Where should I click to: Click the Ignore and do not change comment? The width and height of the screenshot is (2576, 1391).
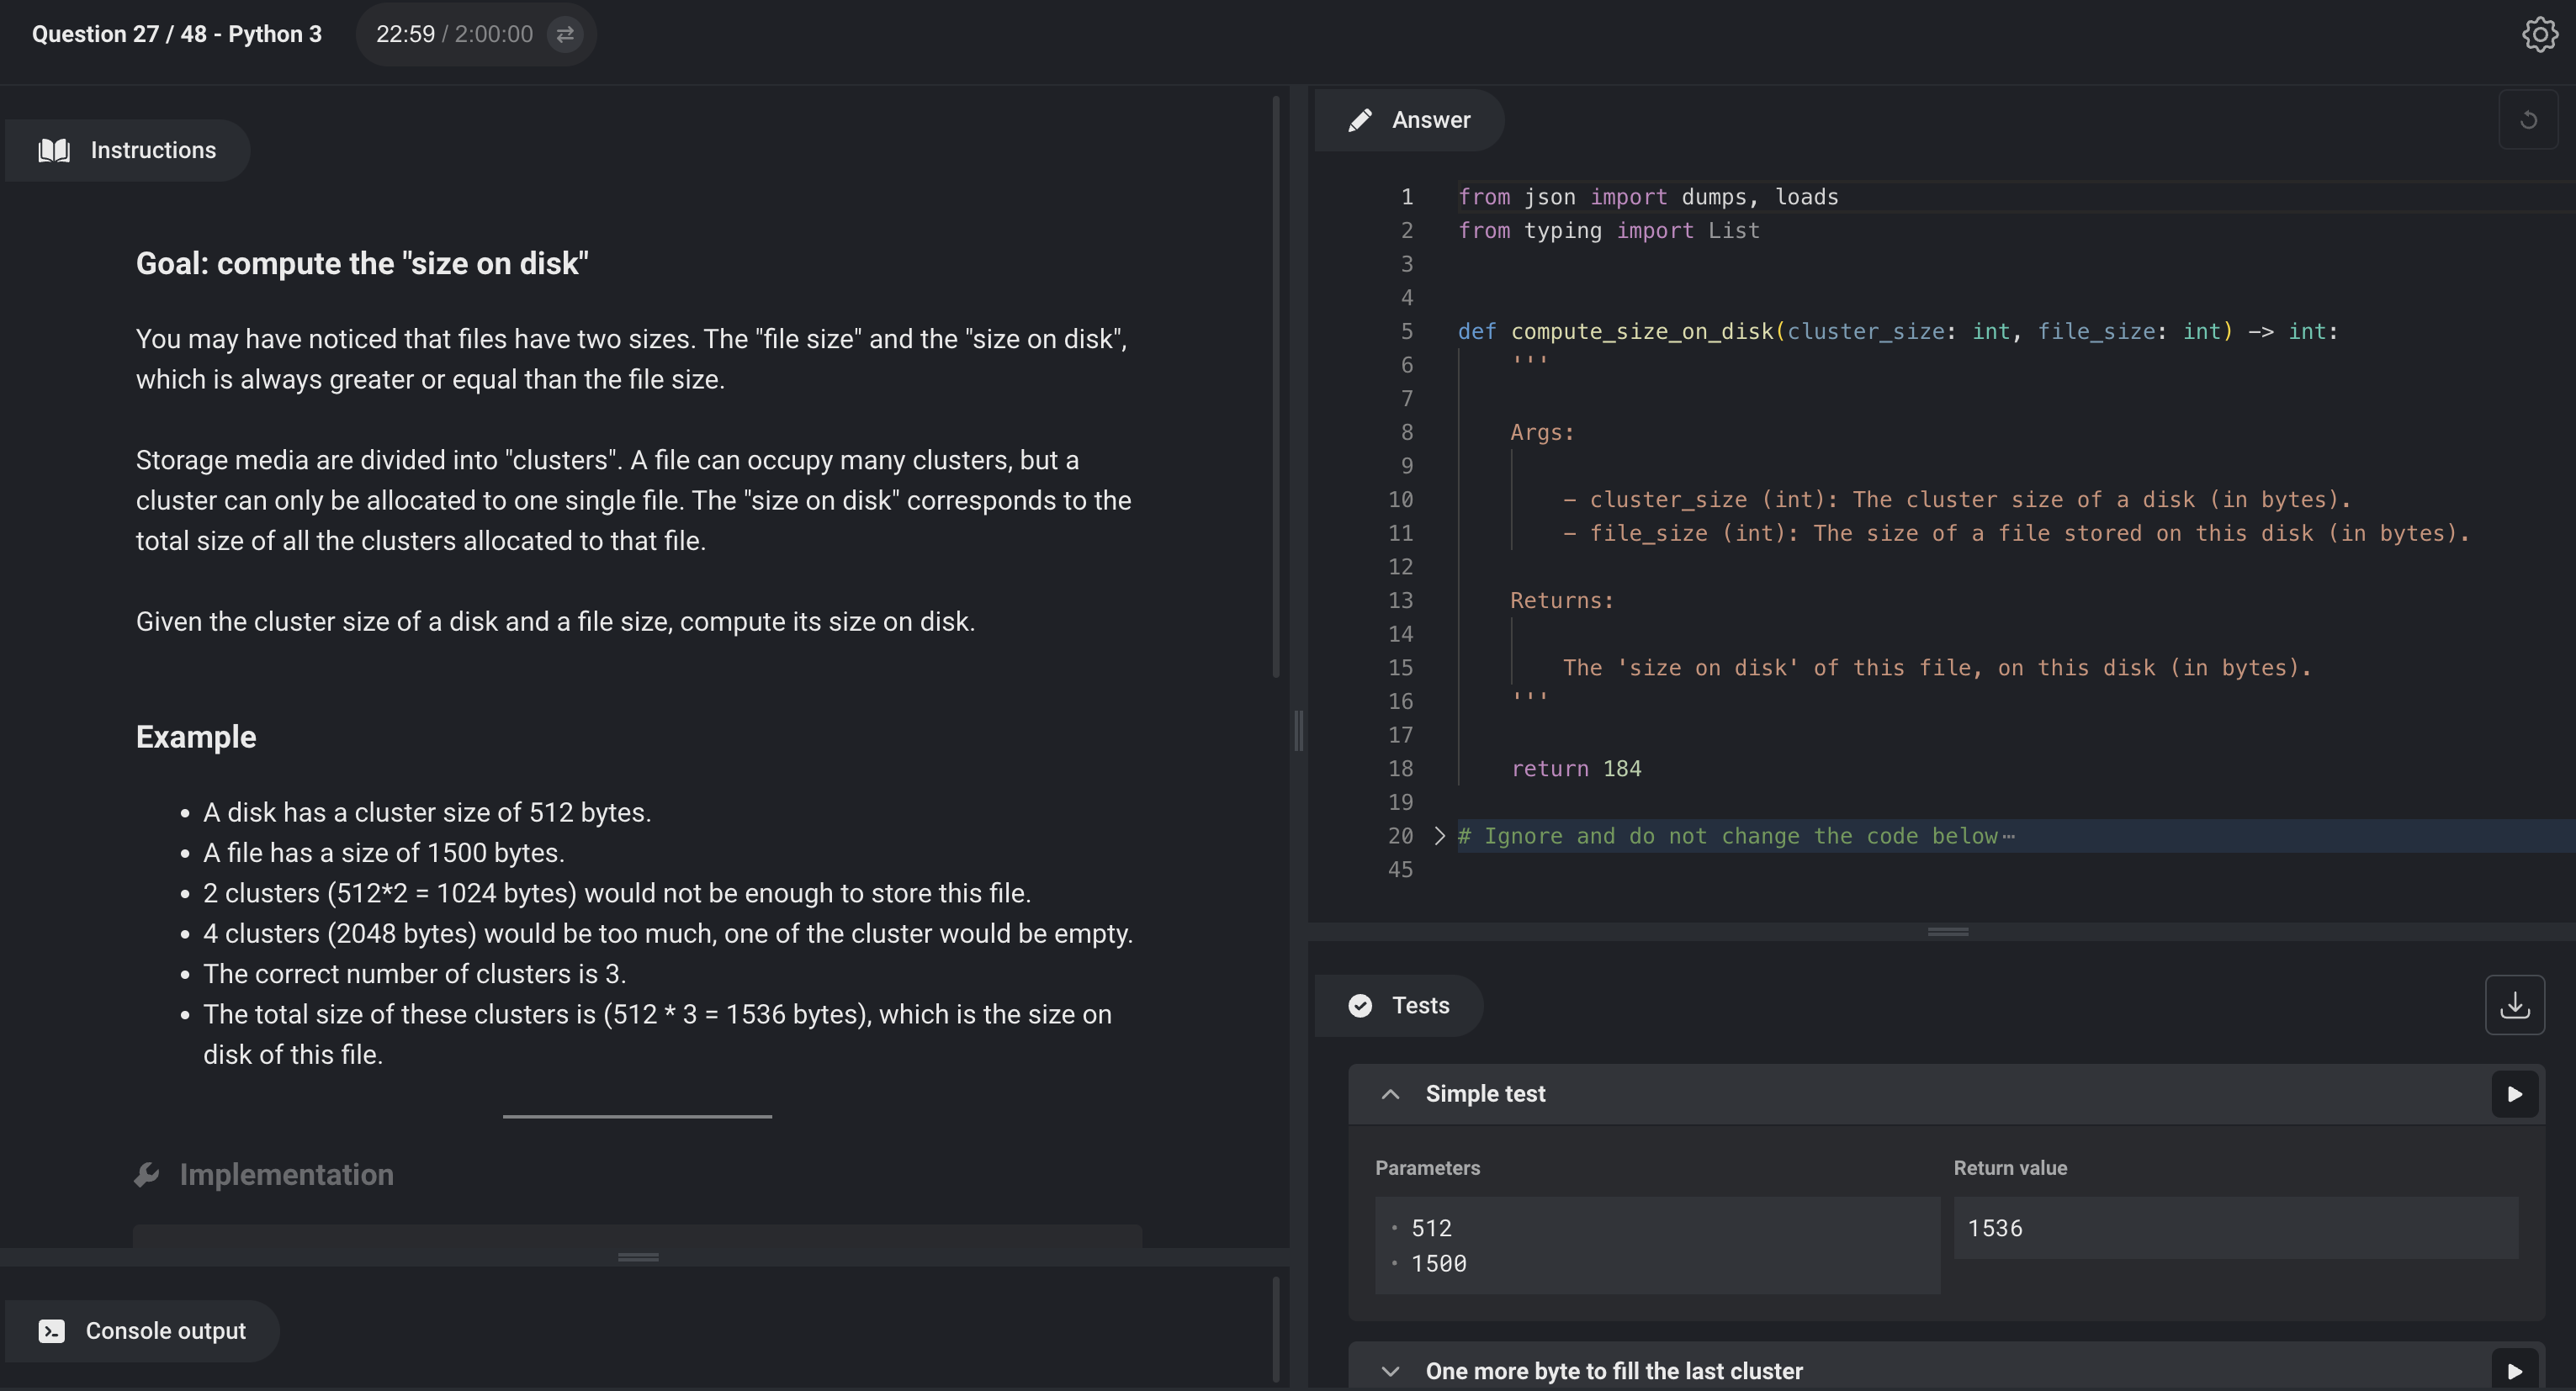[x=1727, y=836]
